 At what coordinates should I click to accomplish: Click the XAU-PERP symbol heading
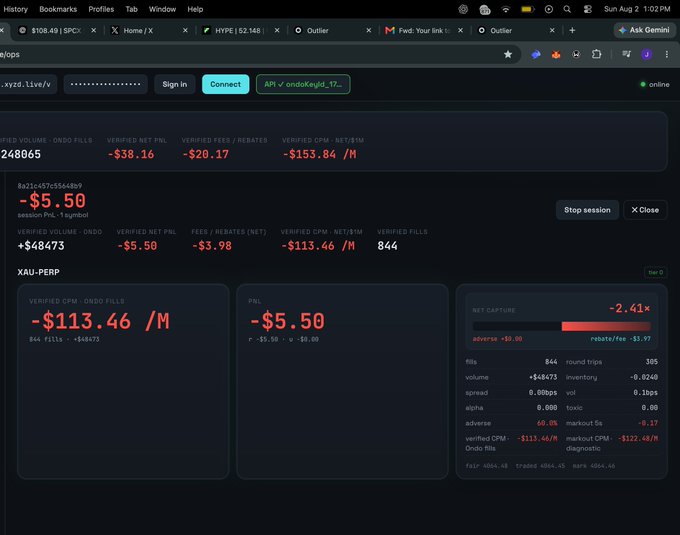tap(39, 272)
